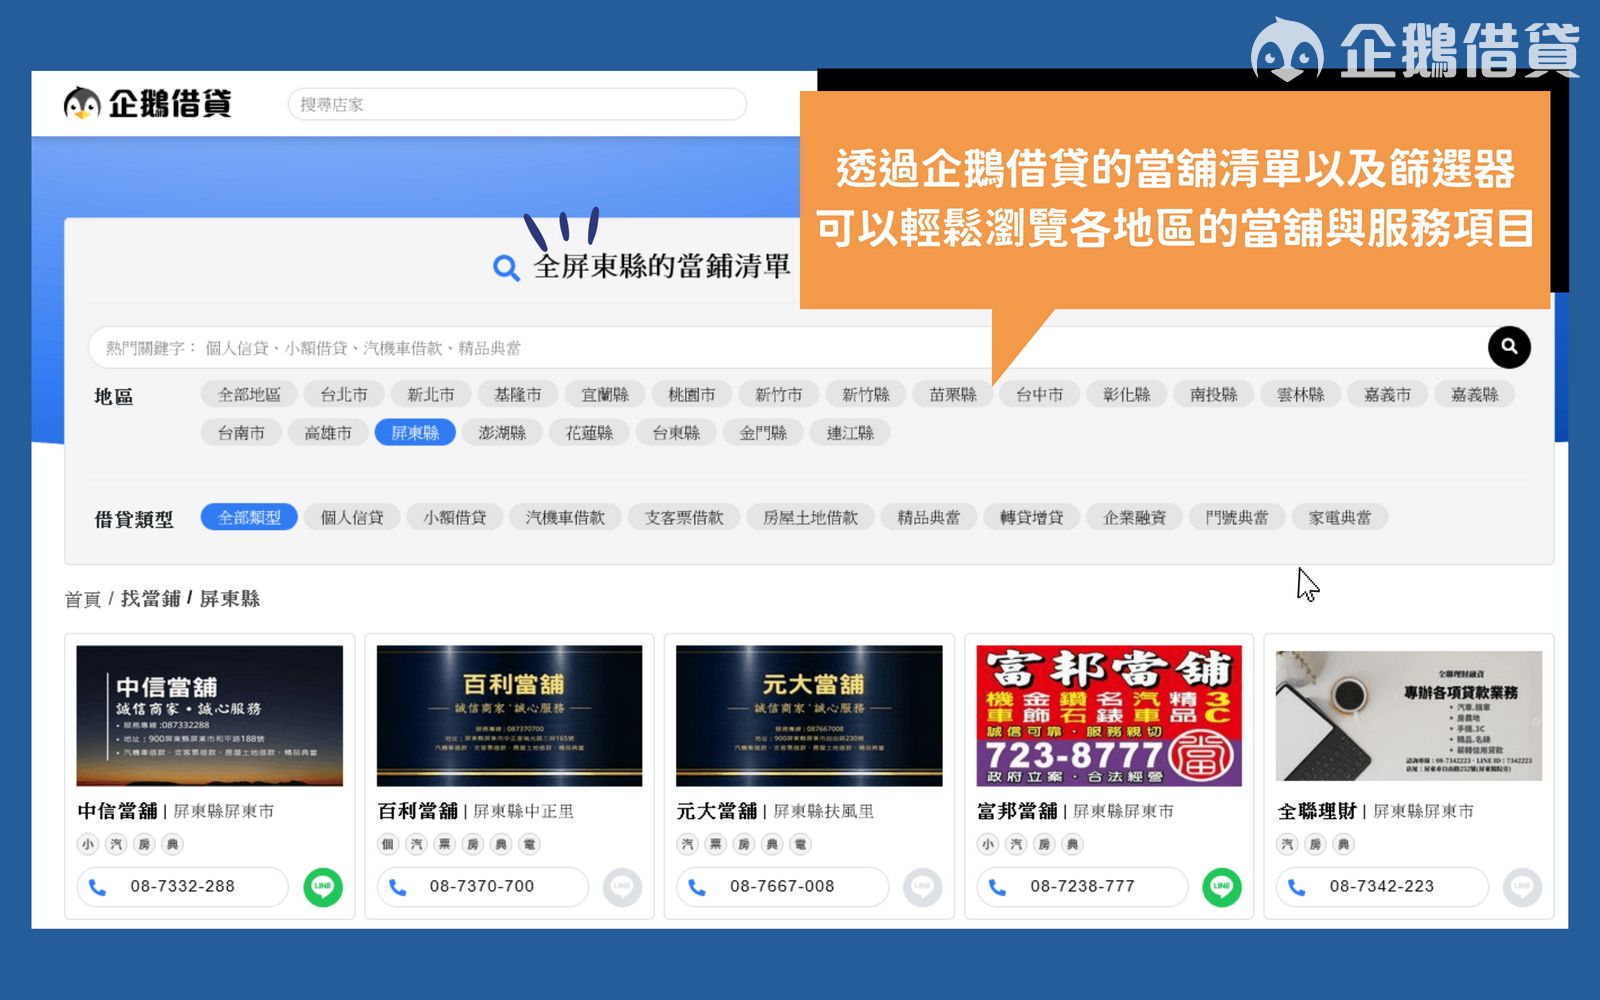The width and height of the screenshot is (1600, 1000).
Task: Click the 企鵝借貸 penguin logo in header
Action: click(148, 103)
